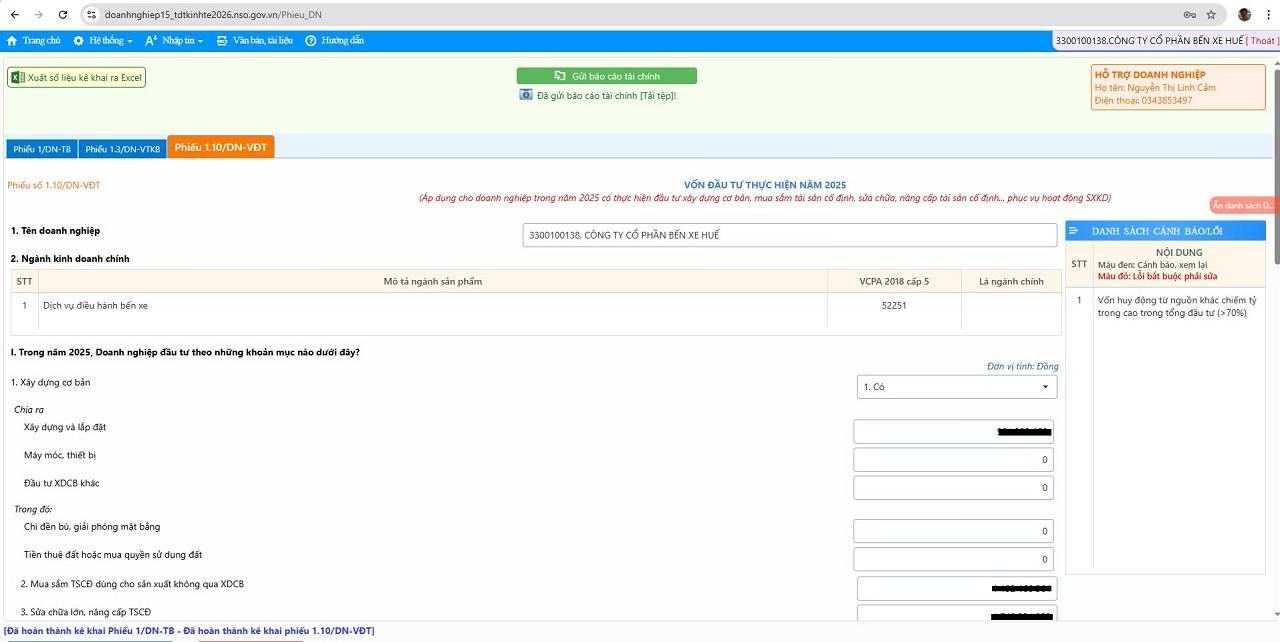Go to Trang chủ menu item
1280x642 pixels.
point(34,41)
